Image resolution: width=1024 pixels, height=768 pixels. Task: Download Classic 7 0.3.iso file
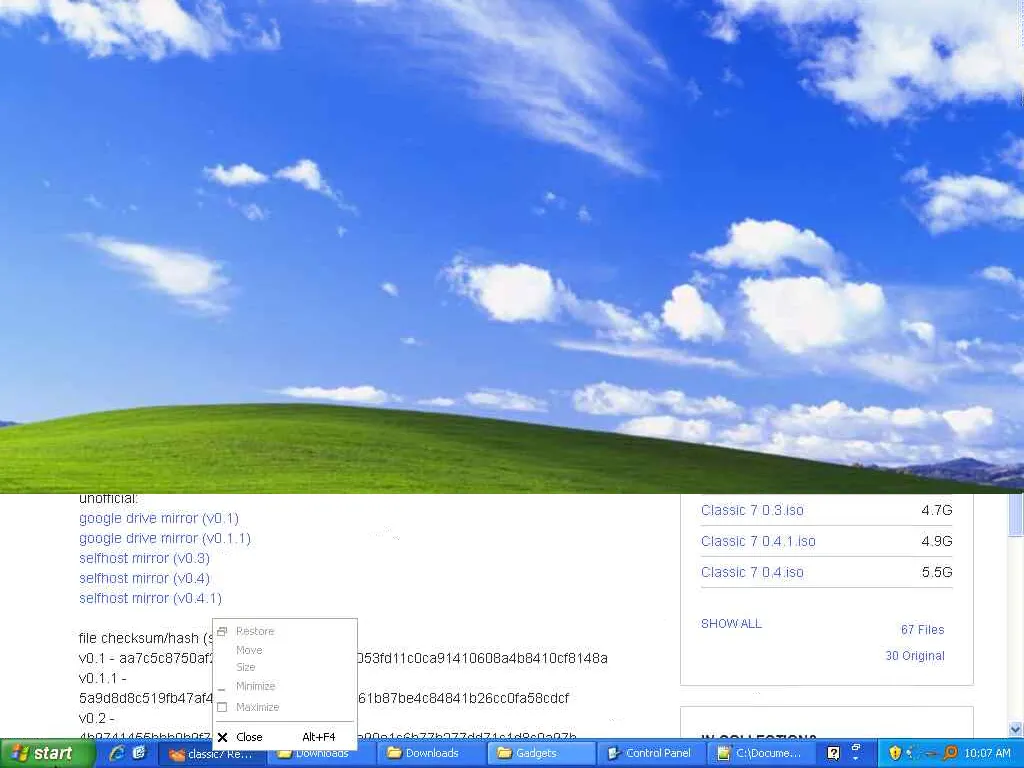(x=752, y=510)
